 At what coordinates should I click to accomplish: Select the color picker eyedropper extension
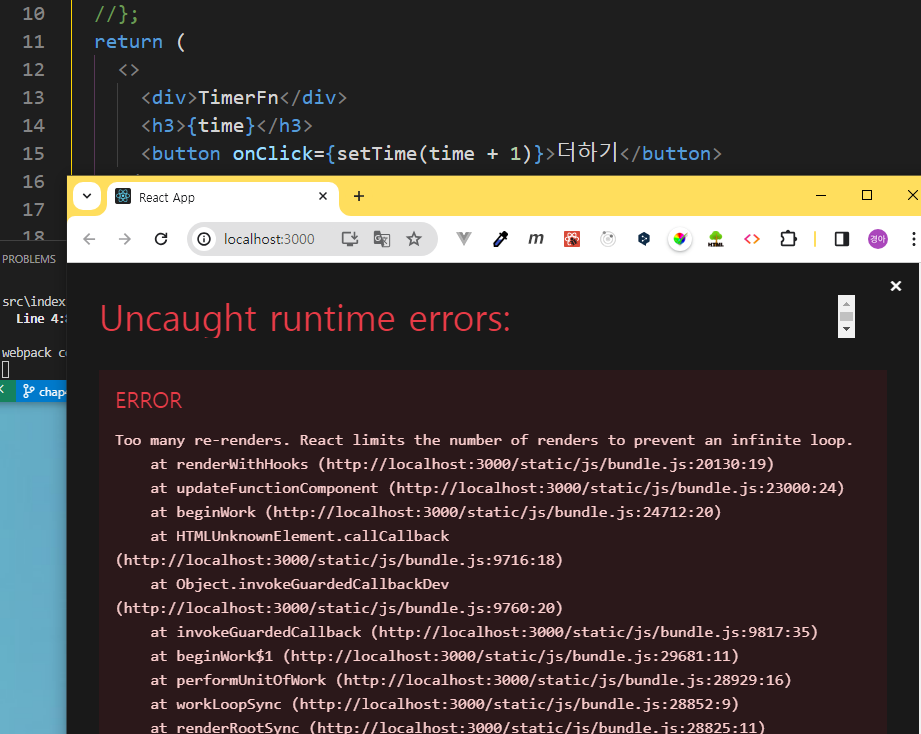500,239
